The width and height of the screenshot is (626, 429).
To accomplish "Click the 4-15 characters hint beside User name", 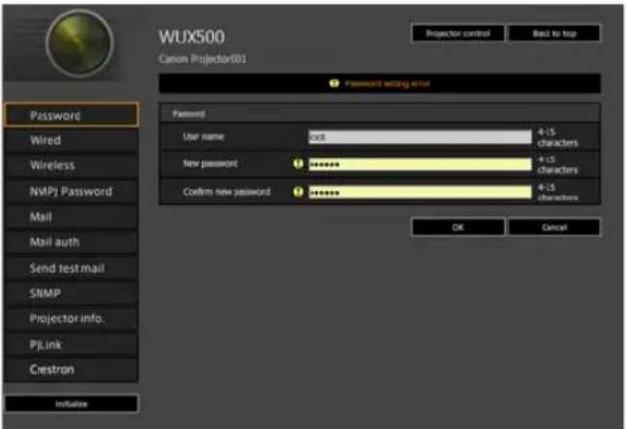I will 557,137.
